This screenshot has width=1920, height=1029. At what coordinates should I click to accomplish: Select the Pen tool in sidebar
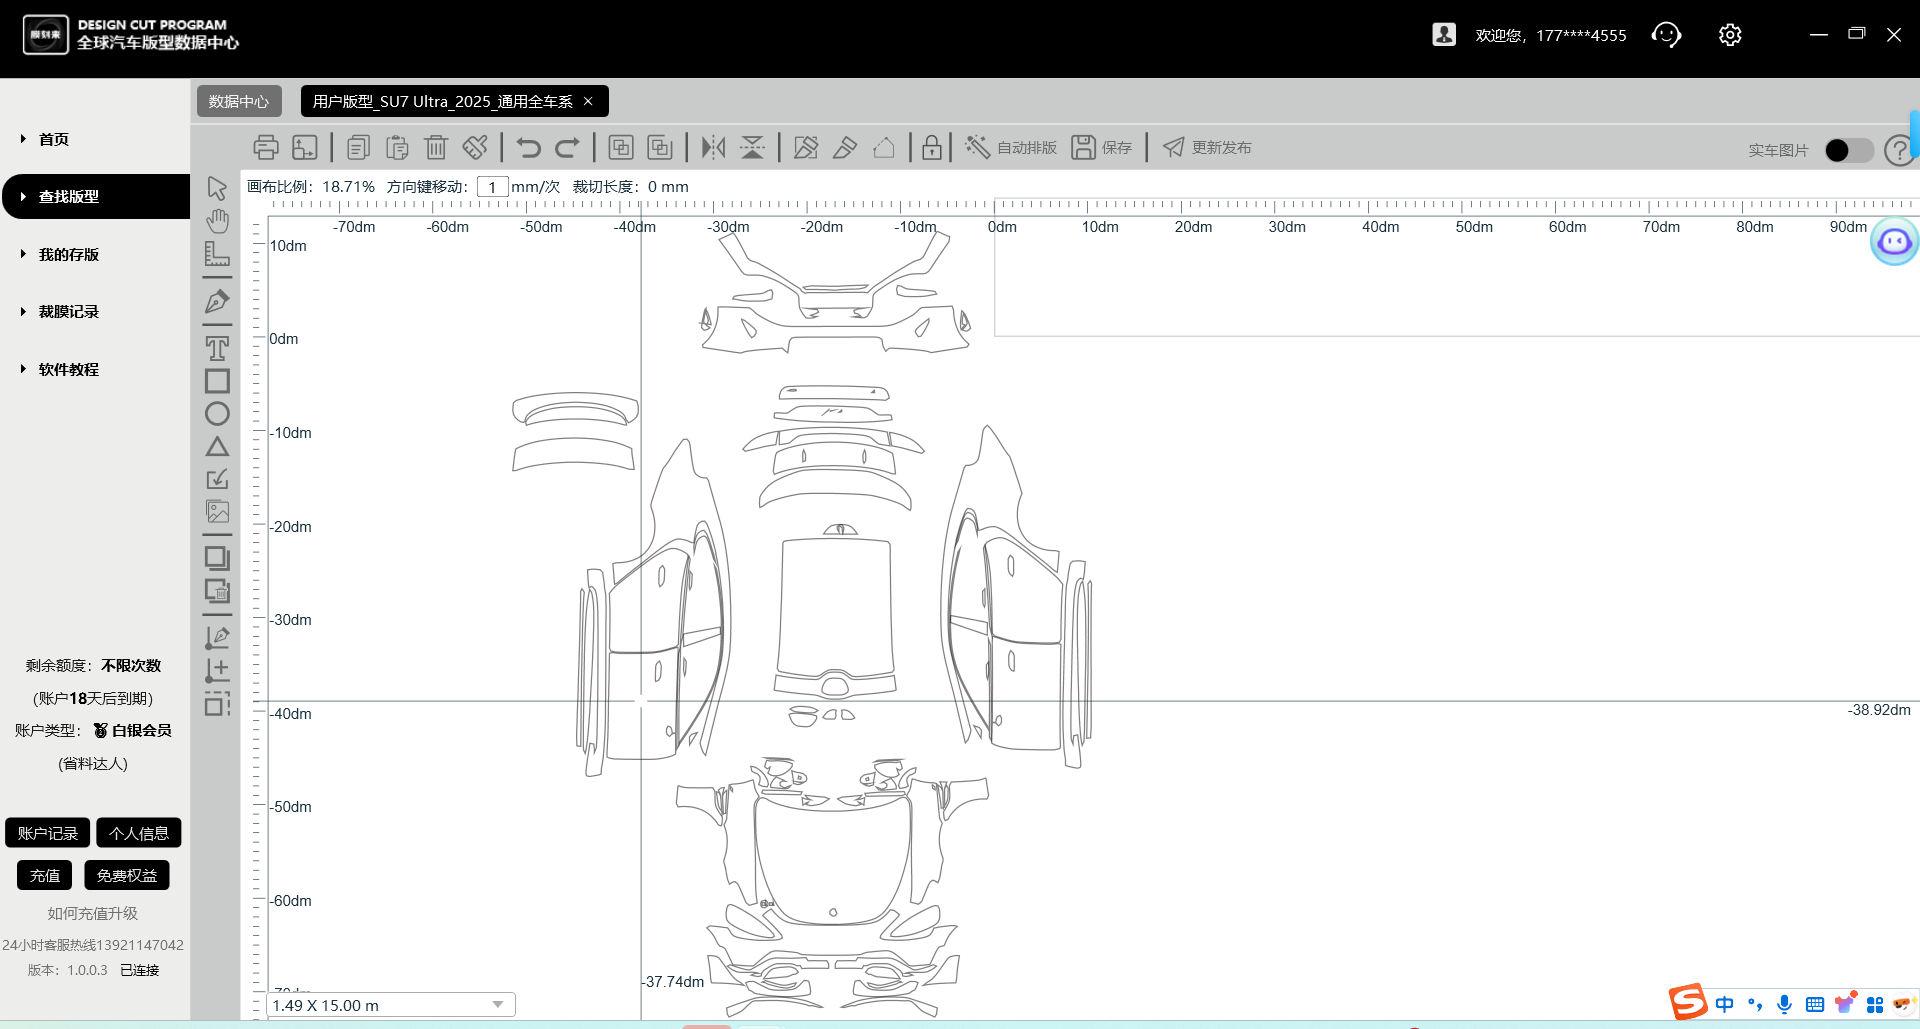coord(217,301)
